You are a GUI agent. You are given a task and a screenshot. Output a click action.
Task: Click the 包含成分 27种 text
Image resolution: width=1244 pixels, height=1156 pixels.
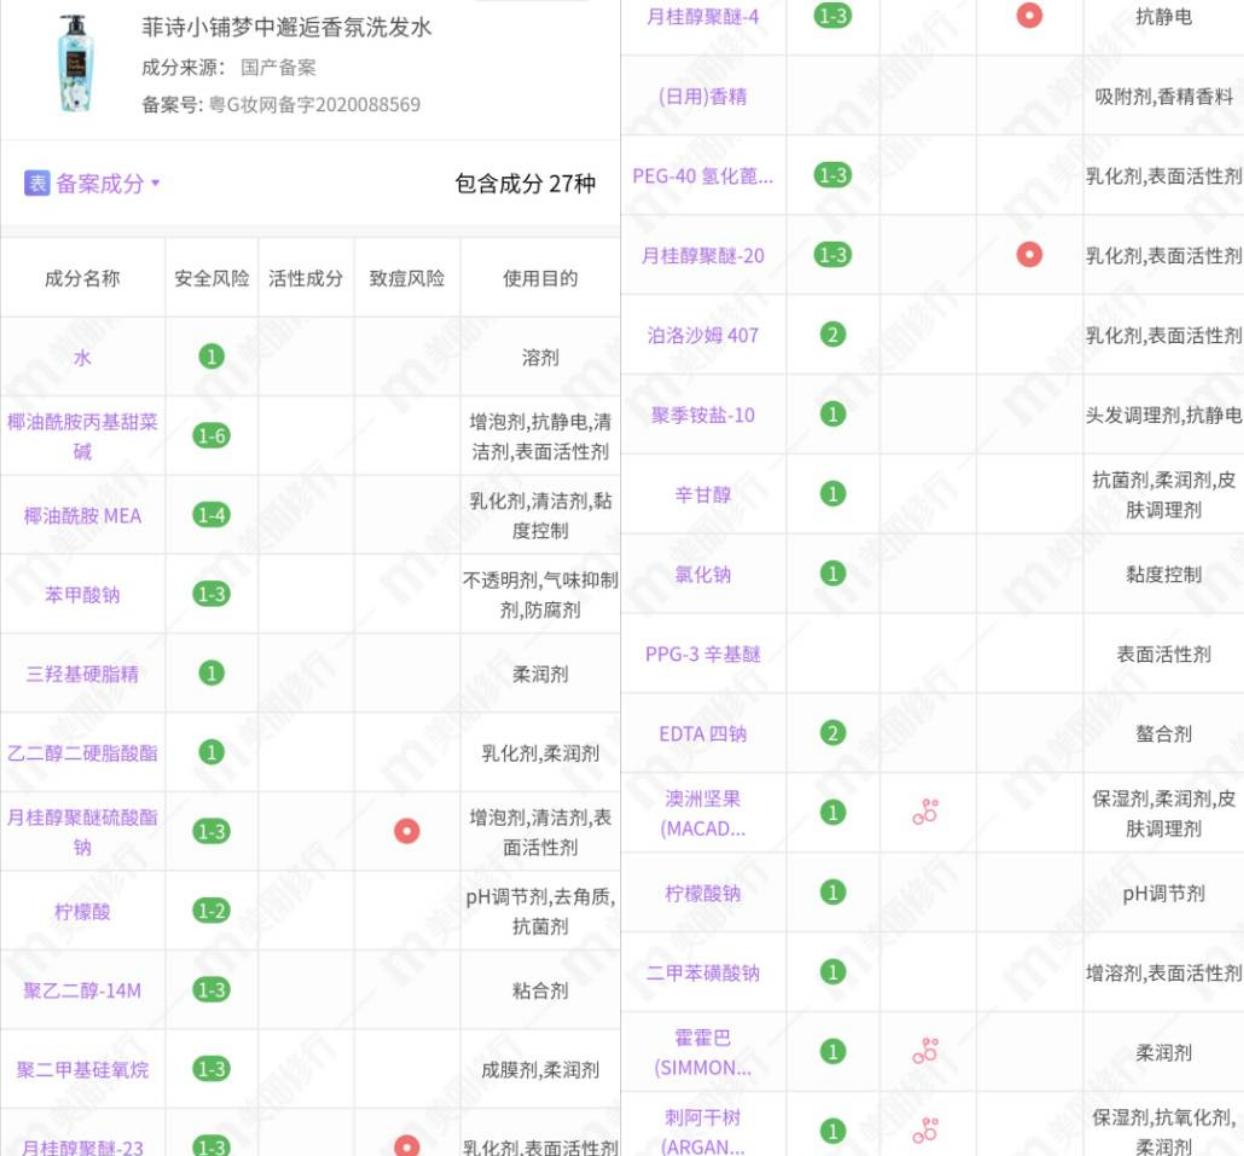coord(527,183)
